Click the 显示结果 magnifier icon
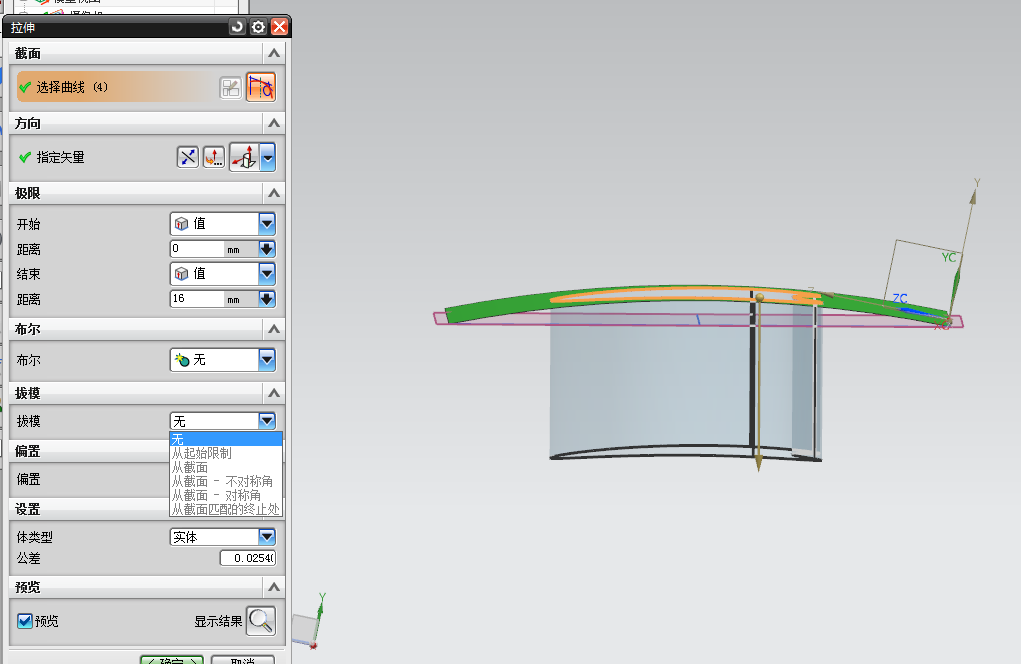1021x664 pixels. click(x=260, y=621)
